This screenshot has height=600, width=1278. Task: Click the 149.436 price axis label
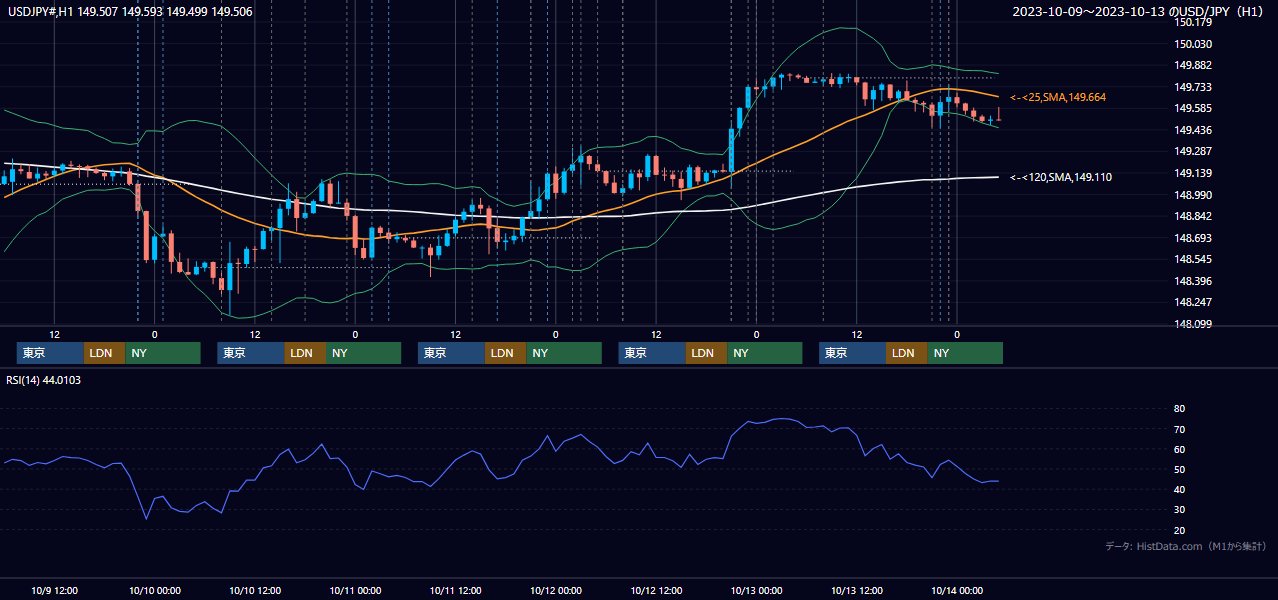1193,130
